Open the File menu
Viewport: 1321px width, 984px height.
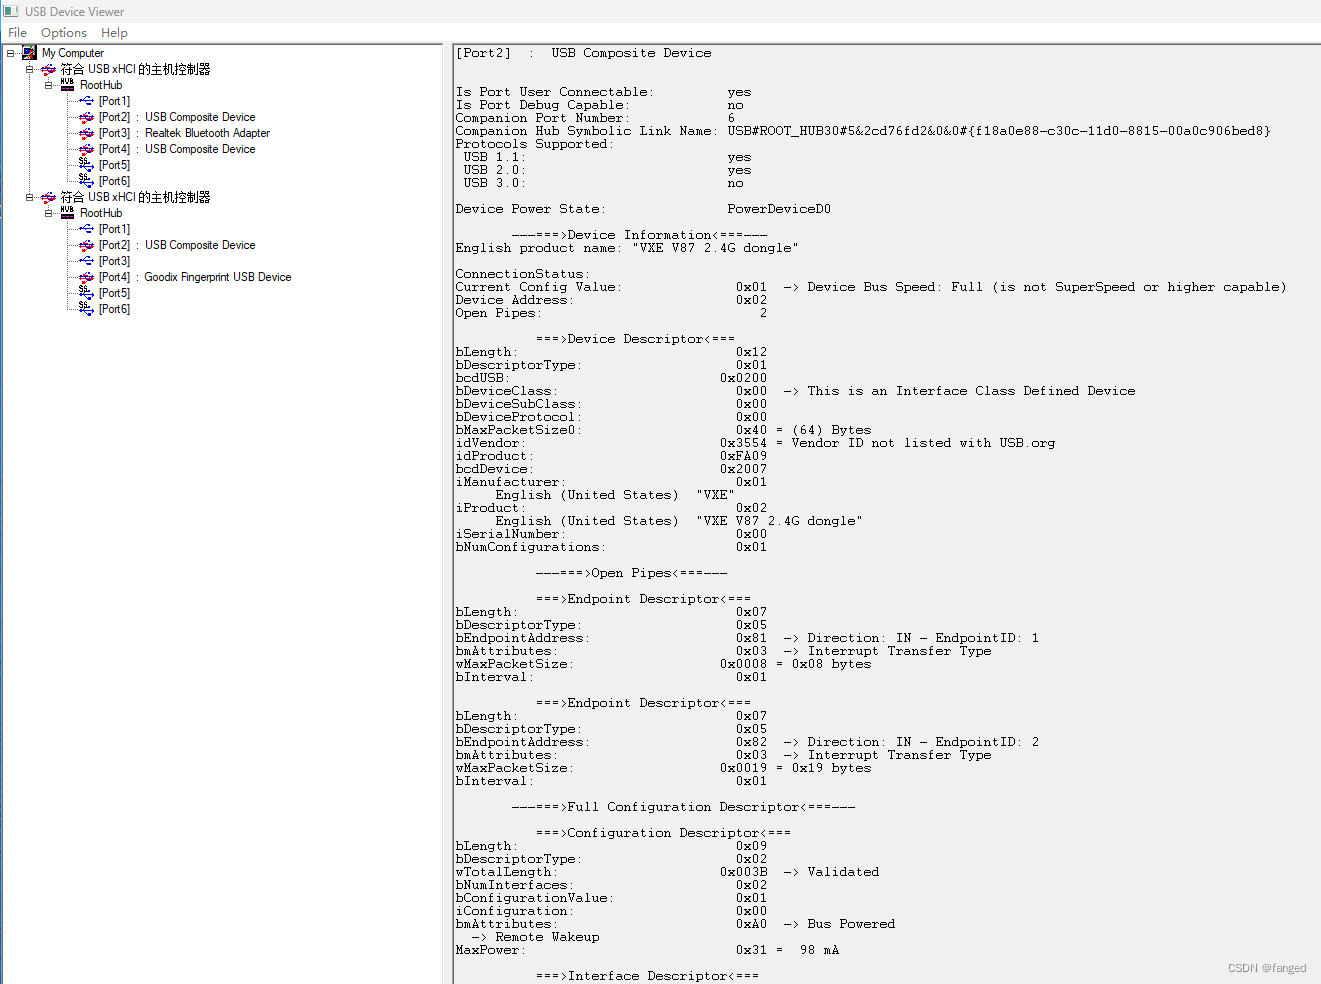(x=17, y=33)
